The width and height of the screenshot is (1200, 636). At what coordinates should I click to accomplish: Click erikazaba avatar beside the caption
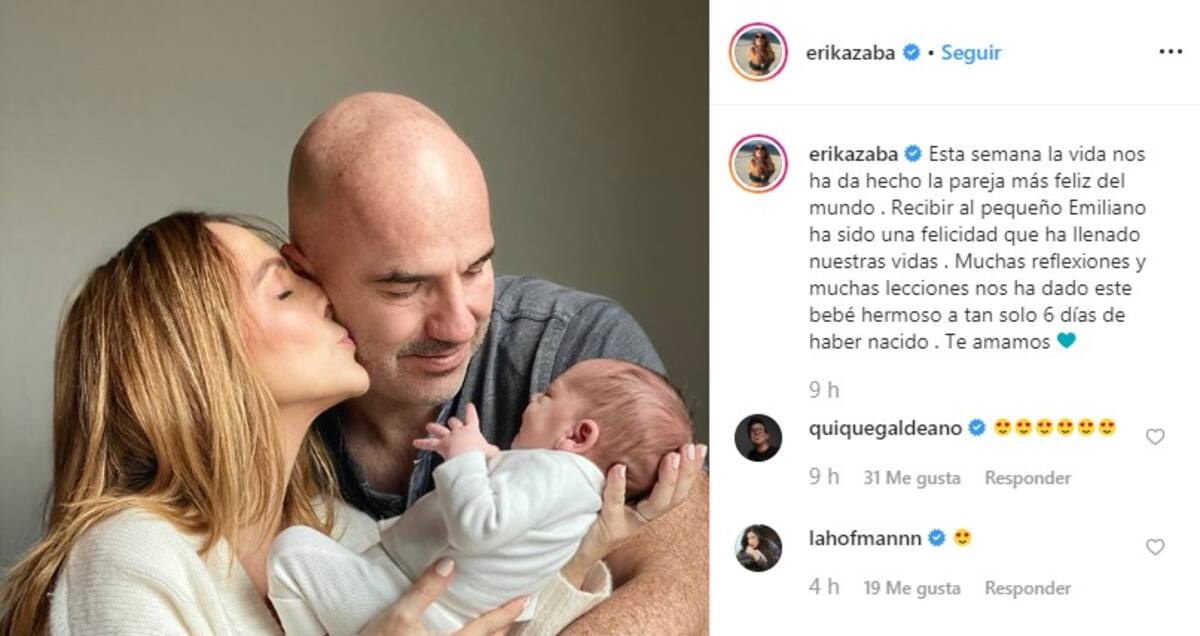pos(759,163)
